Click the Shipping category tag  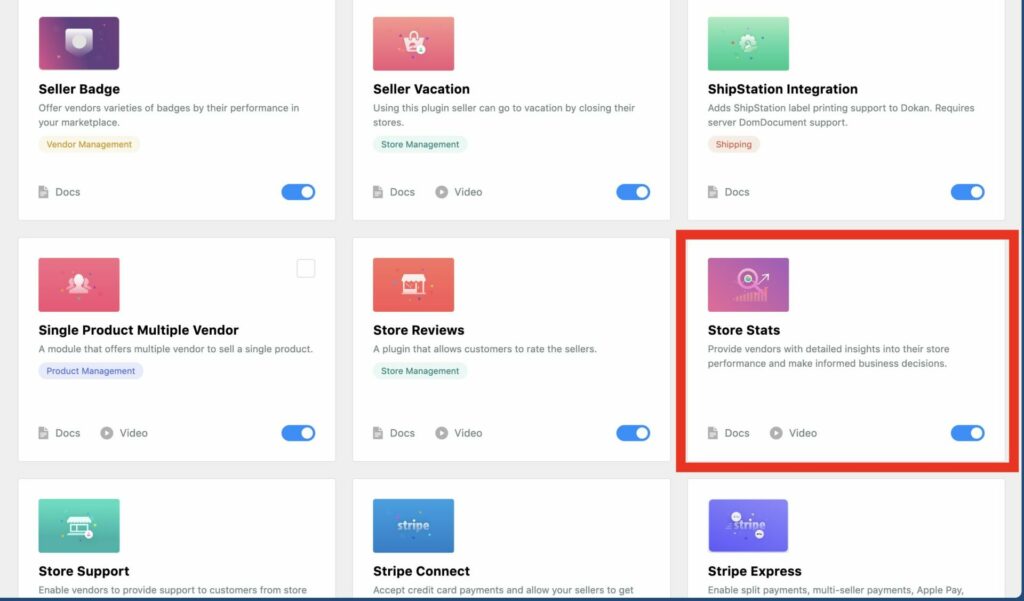[x=733, y=144]
